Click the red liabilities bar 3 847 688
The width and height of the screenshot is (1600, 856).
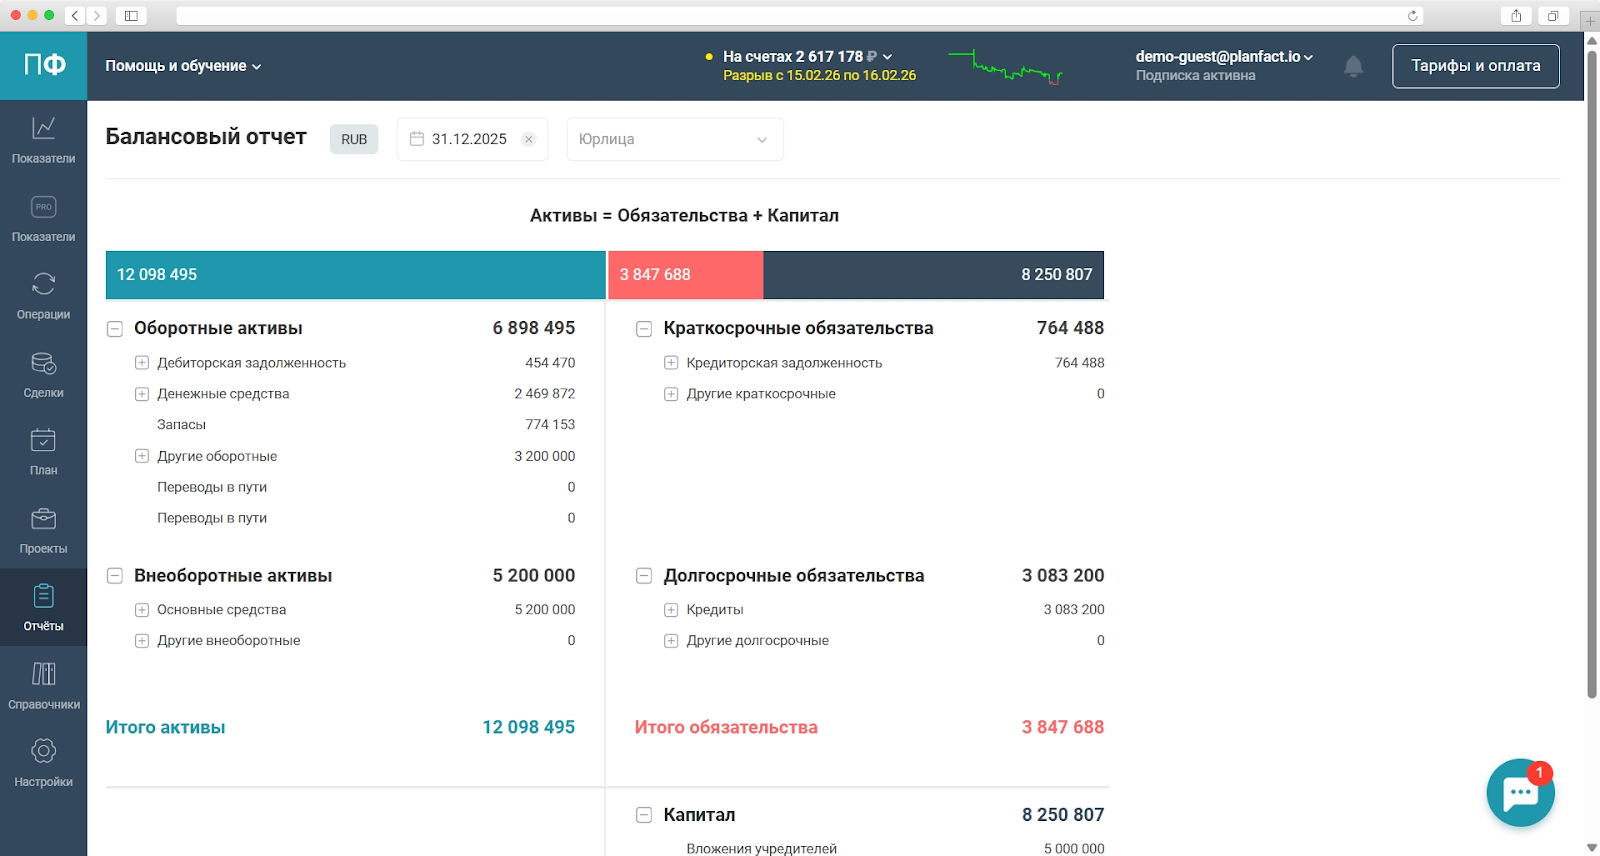(x=685, y=275)
